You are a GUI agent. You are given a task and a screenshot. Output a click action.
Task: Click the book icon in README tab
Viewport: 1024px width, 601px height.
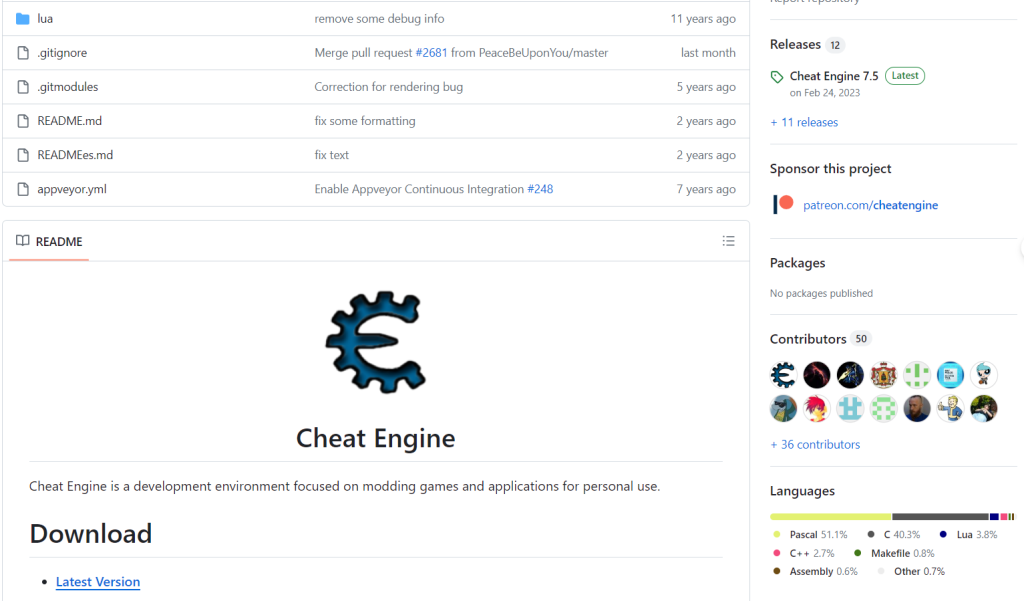coord(23,241)
